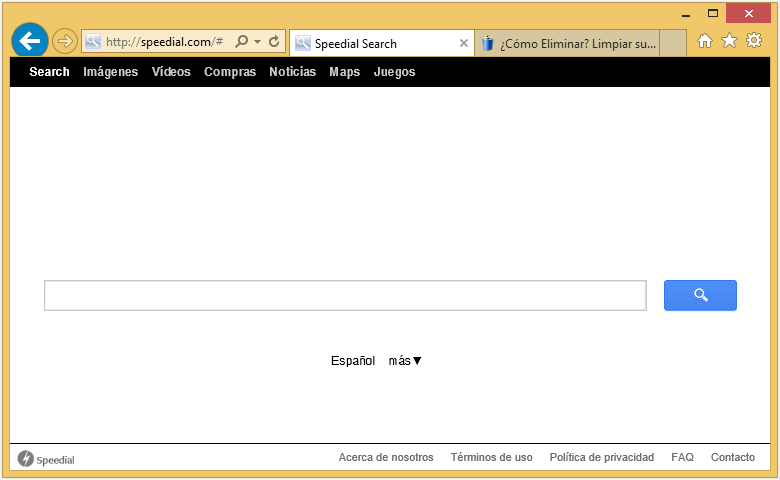780x480 pixels.
Task: Refresh the speedial.com page
Action: pos(274,41)
